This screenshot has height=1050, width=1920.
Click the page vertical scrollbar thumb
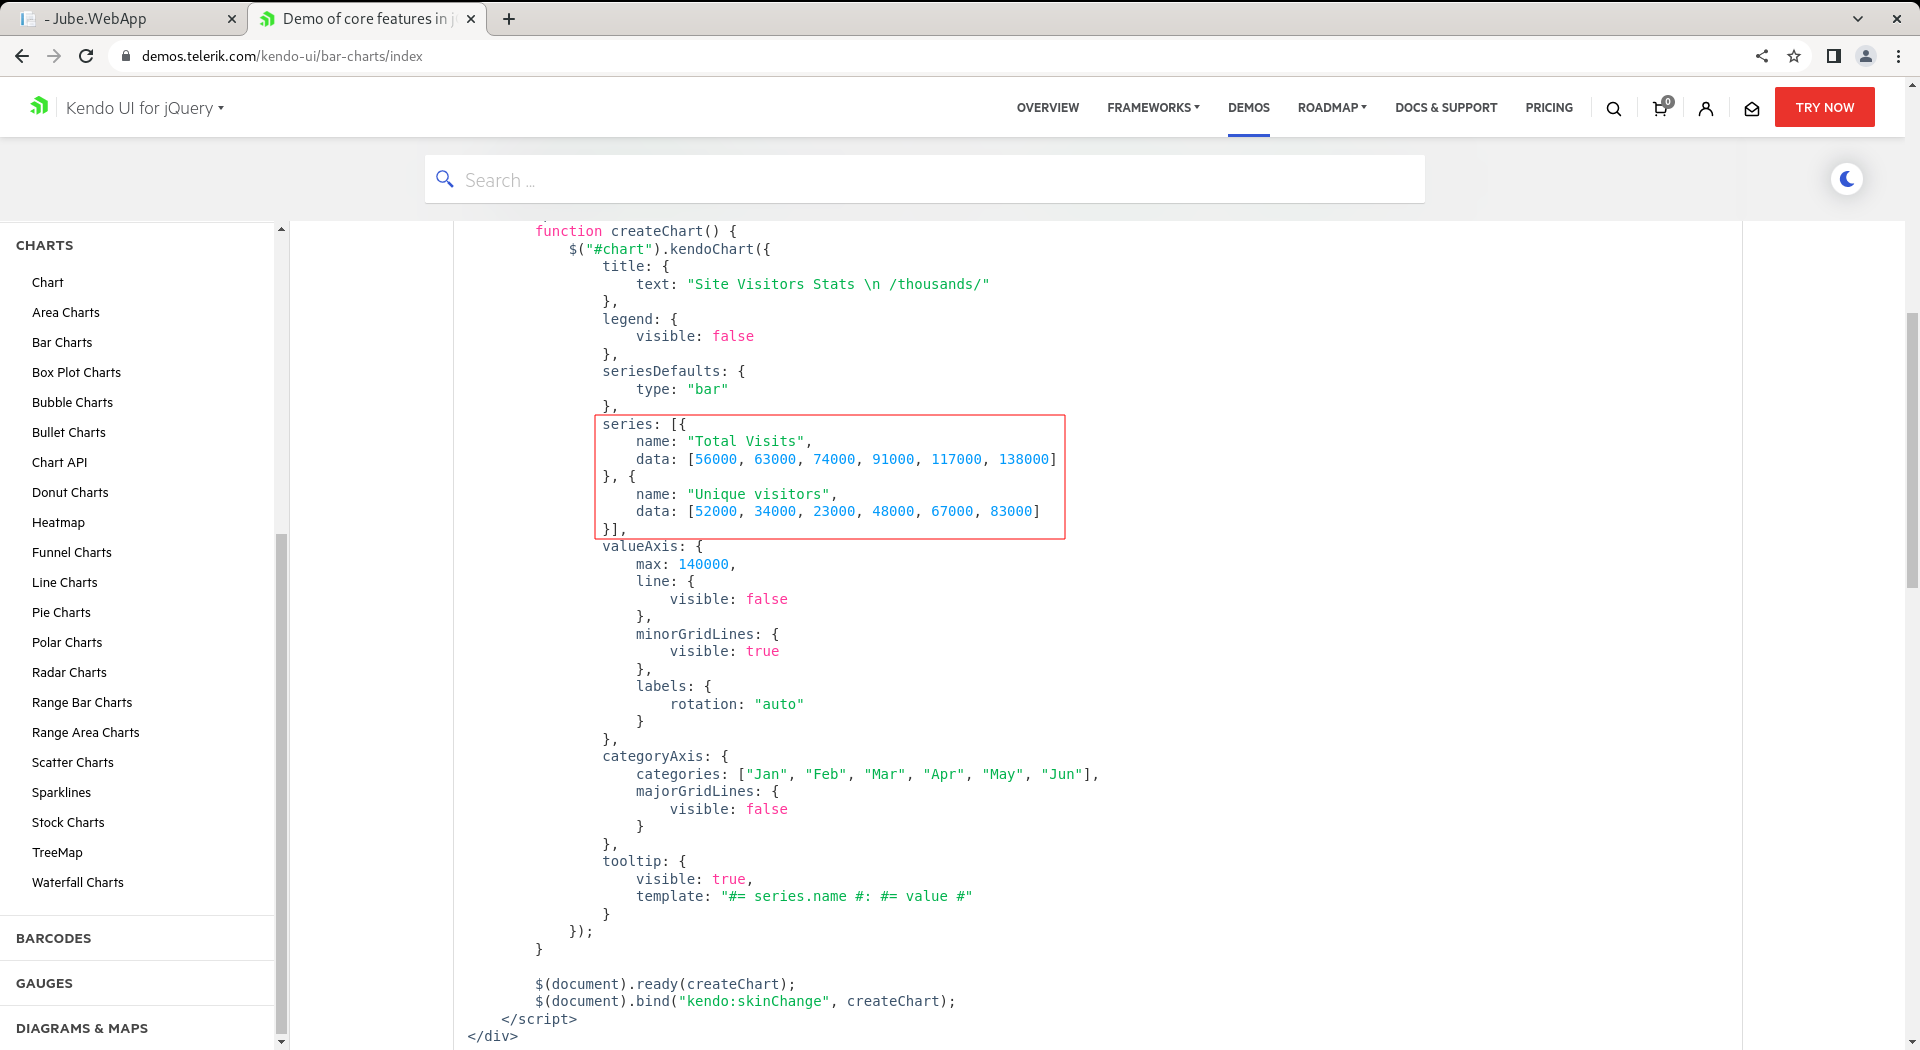point(1912,450)
